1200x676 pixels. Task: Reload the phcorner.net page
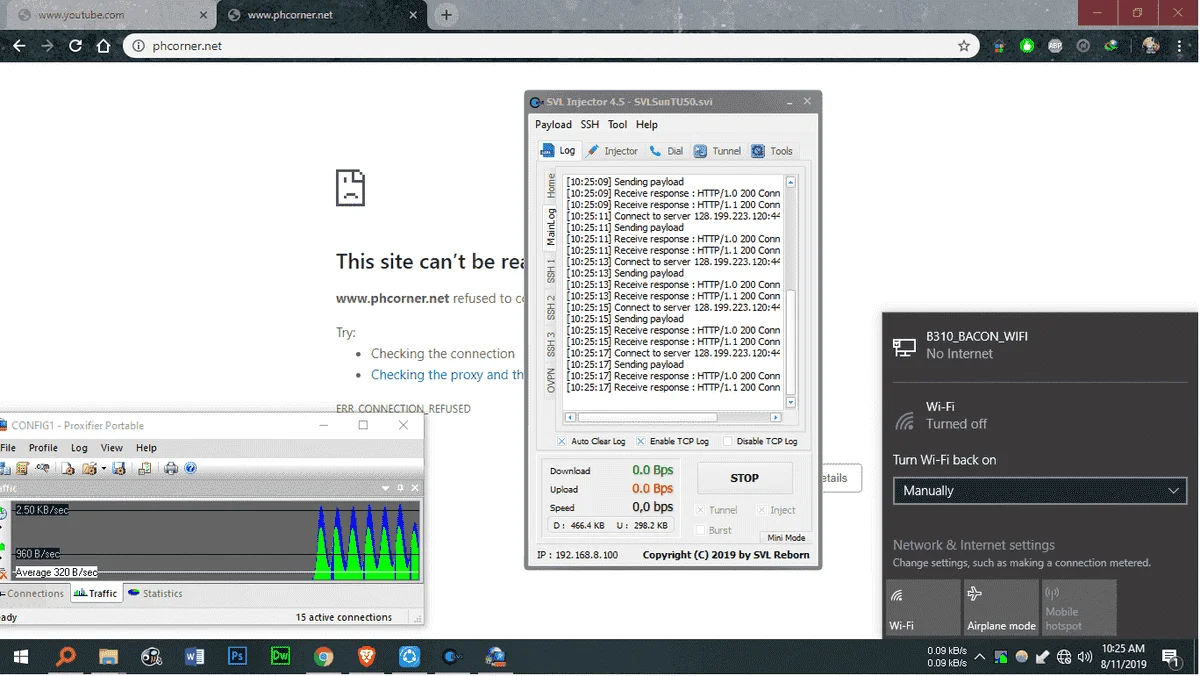75,46
